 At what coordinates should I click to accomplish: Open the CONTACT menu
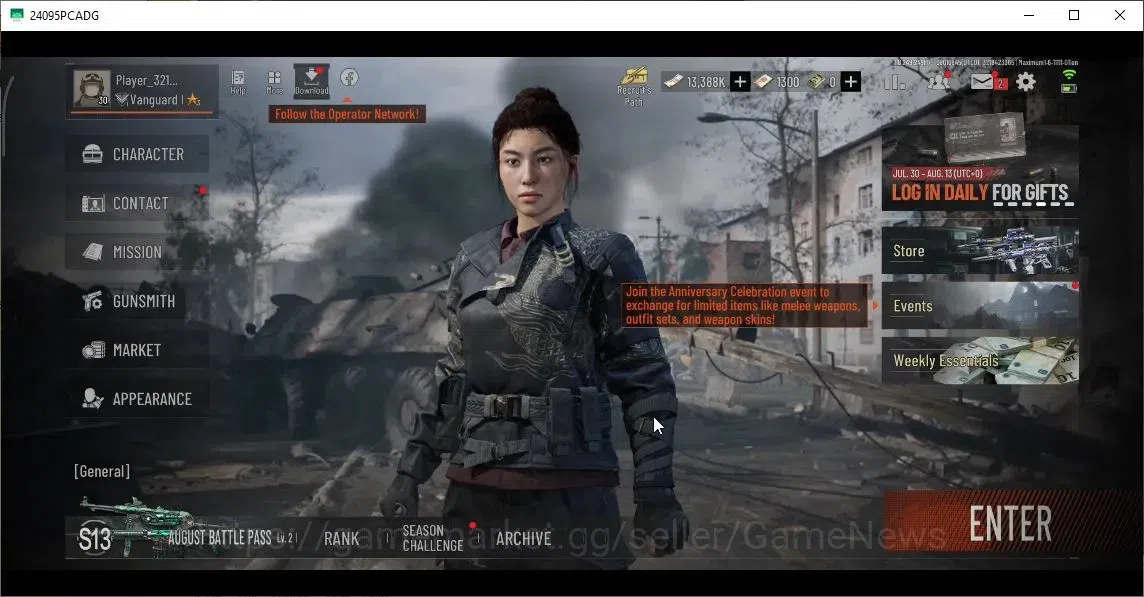pyautogui.click(x=137, y=203)
